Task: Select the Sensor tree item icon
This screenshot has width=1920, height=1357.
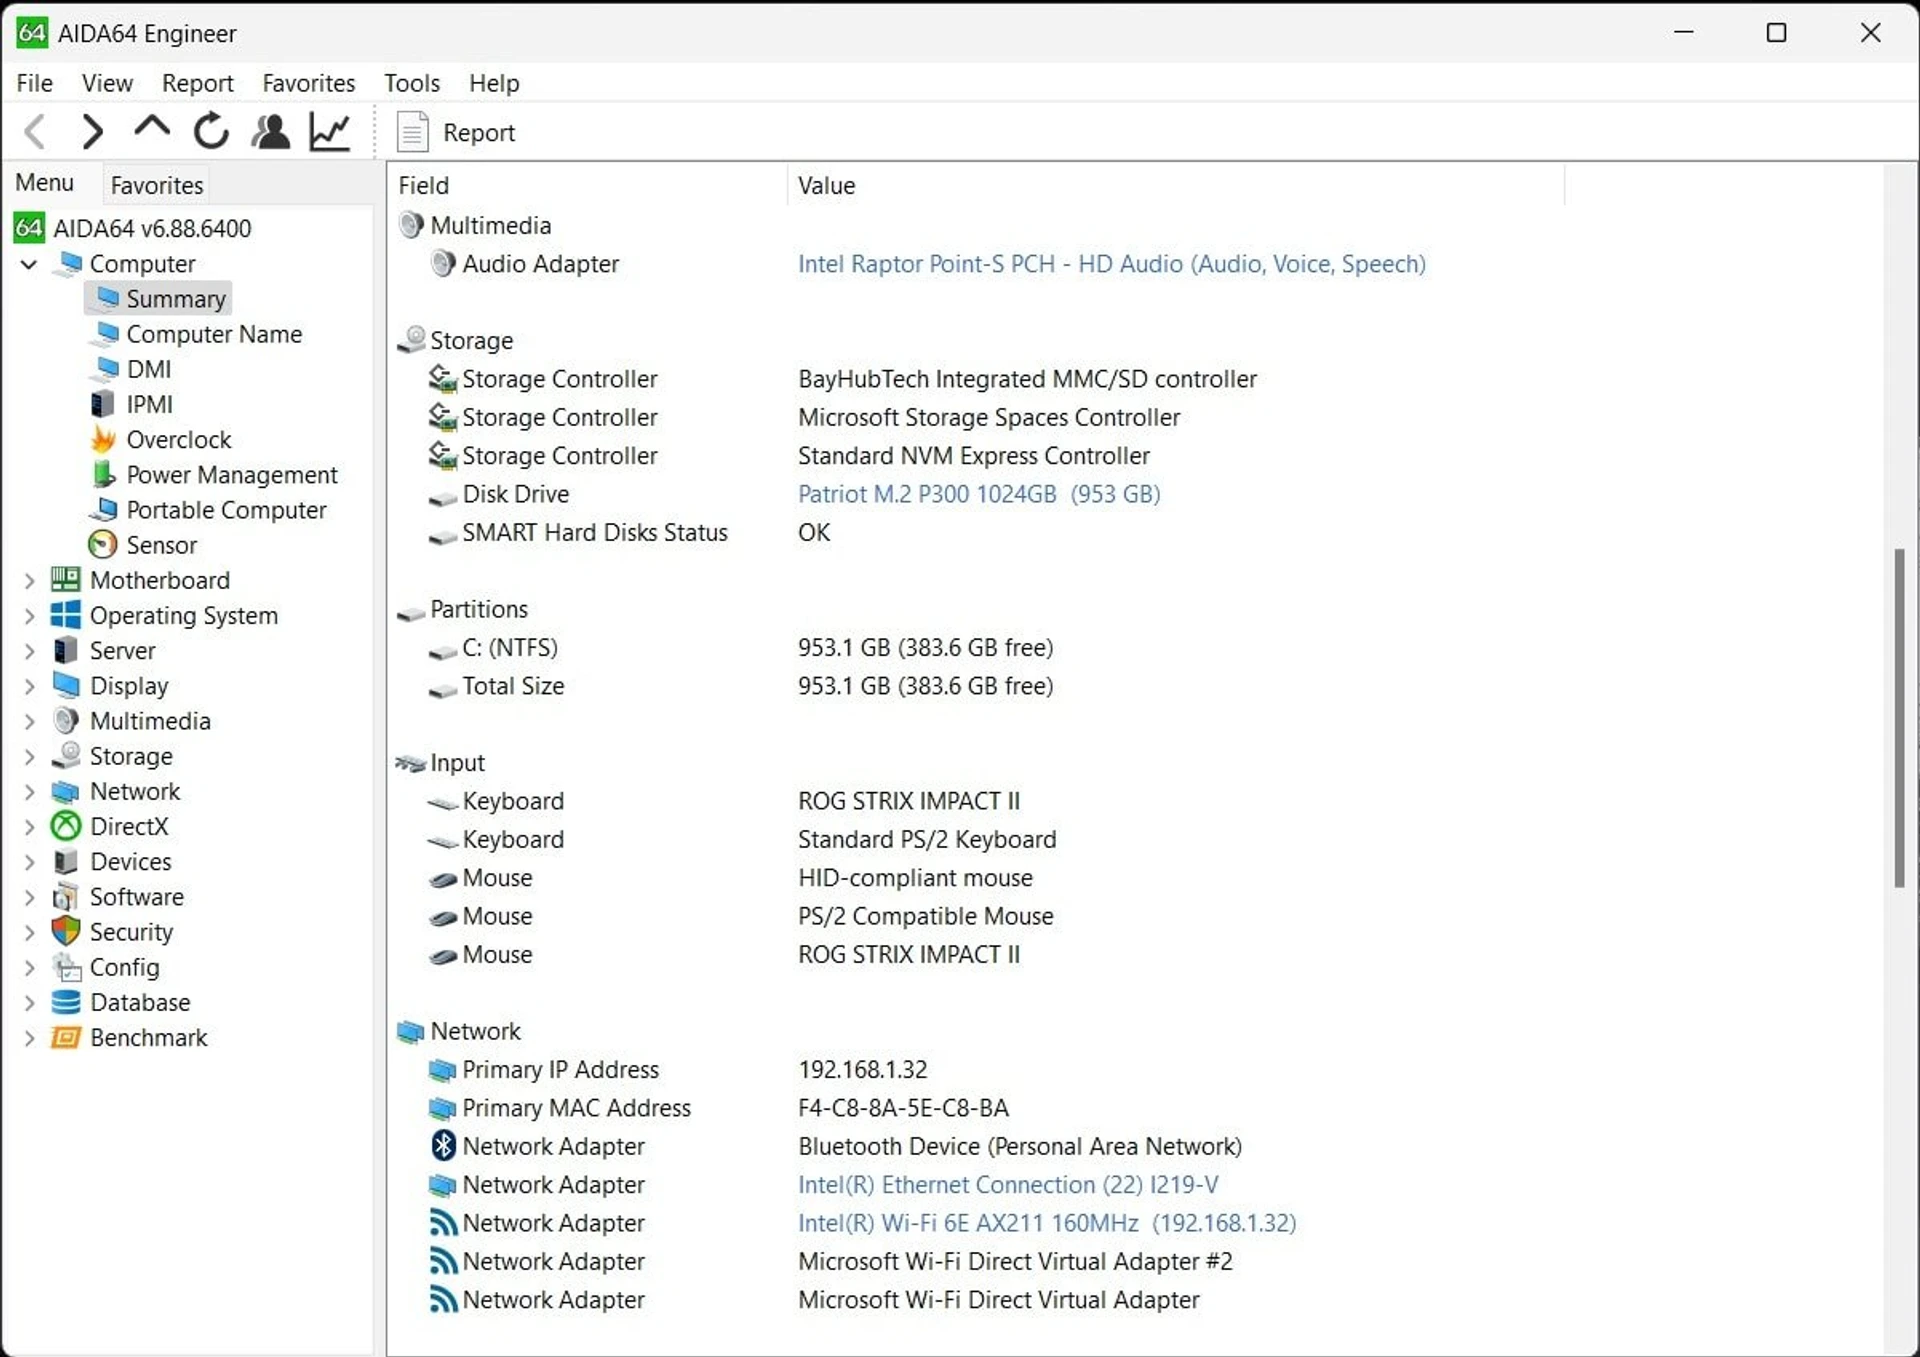Action: pyautogui.click(x=102, y=544)
